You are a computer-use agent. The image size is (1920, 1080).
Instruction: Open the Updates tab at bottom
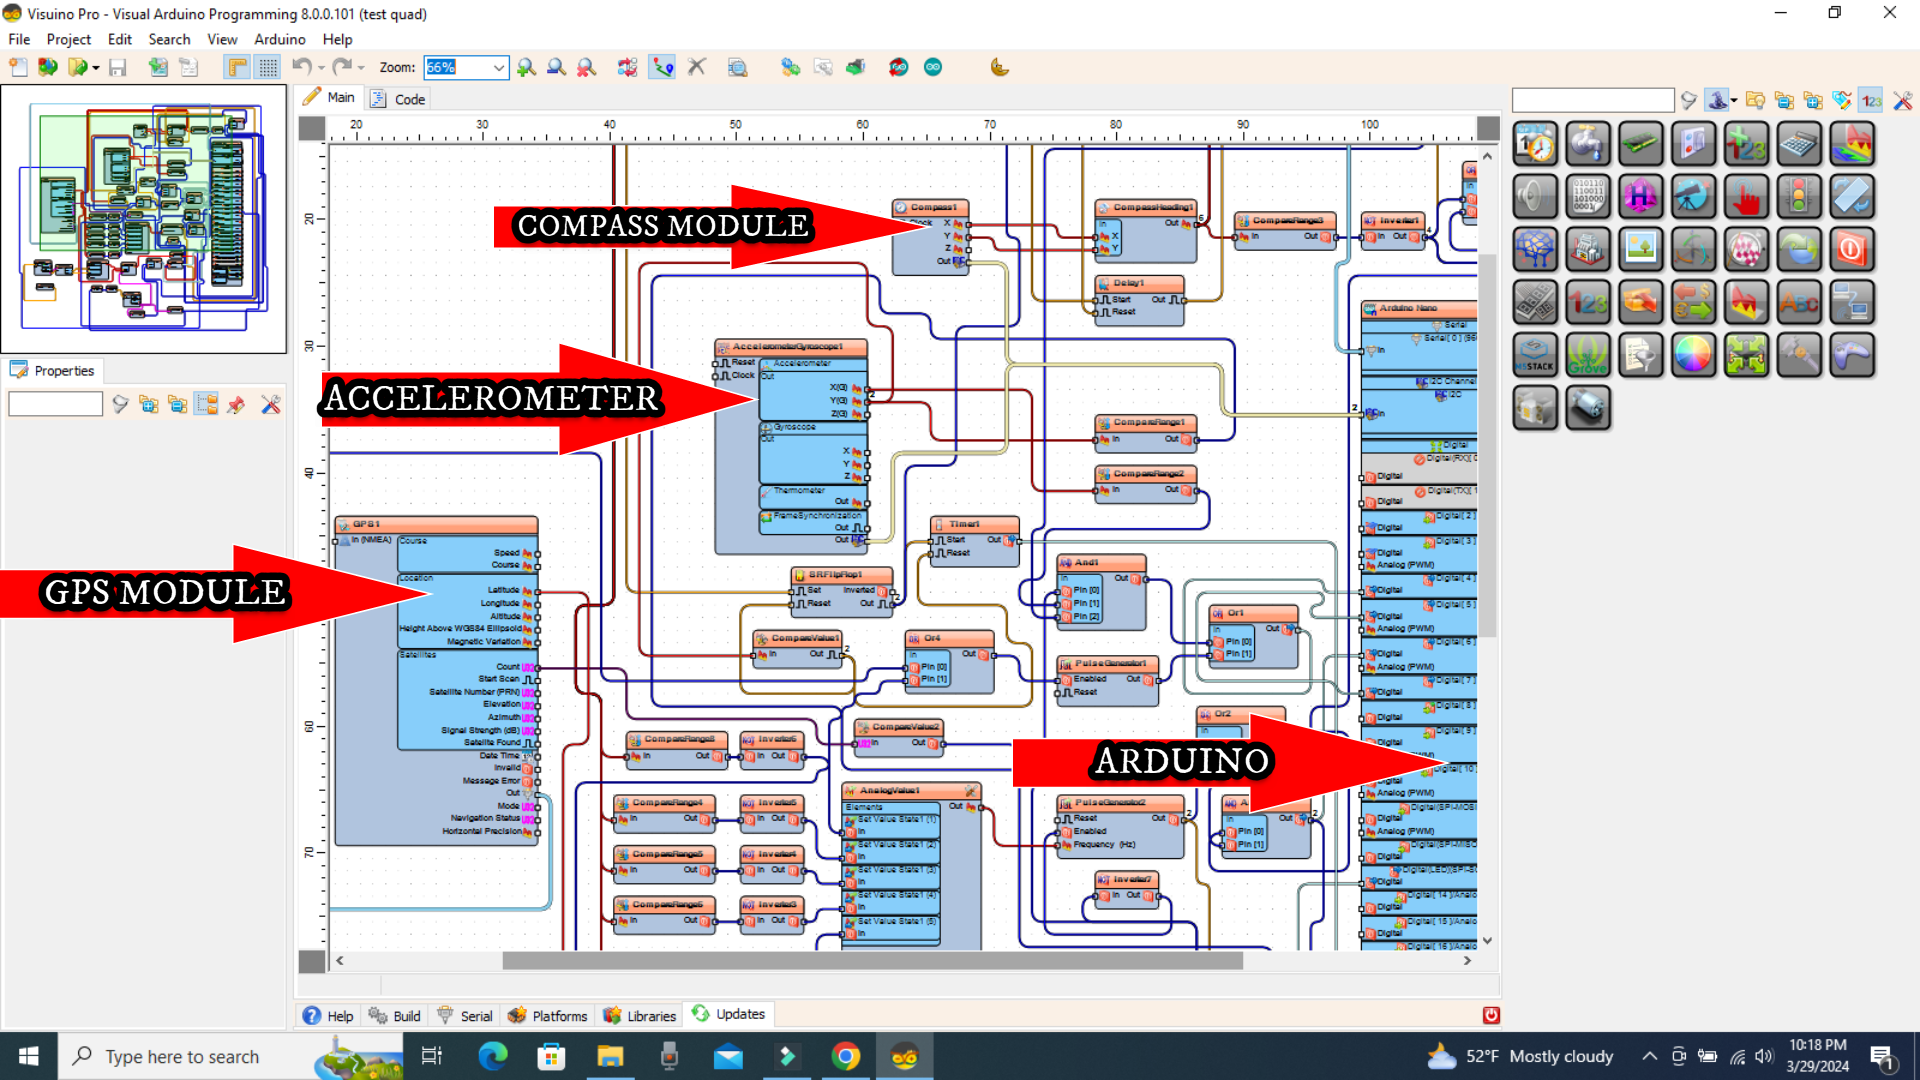click(x=729, y=1014)
